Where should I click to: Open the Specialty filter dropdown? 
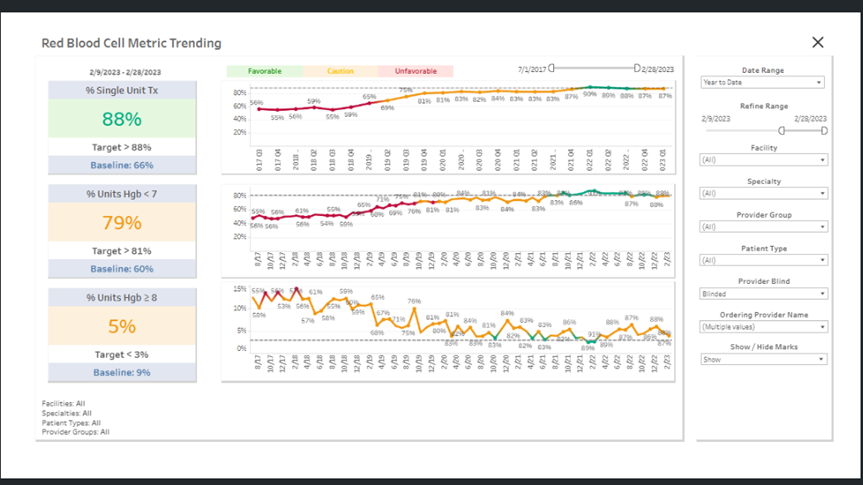tap(763, 193)
